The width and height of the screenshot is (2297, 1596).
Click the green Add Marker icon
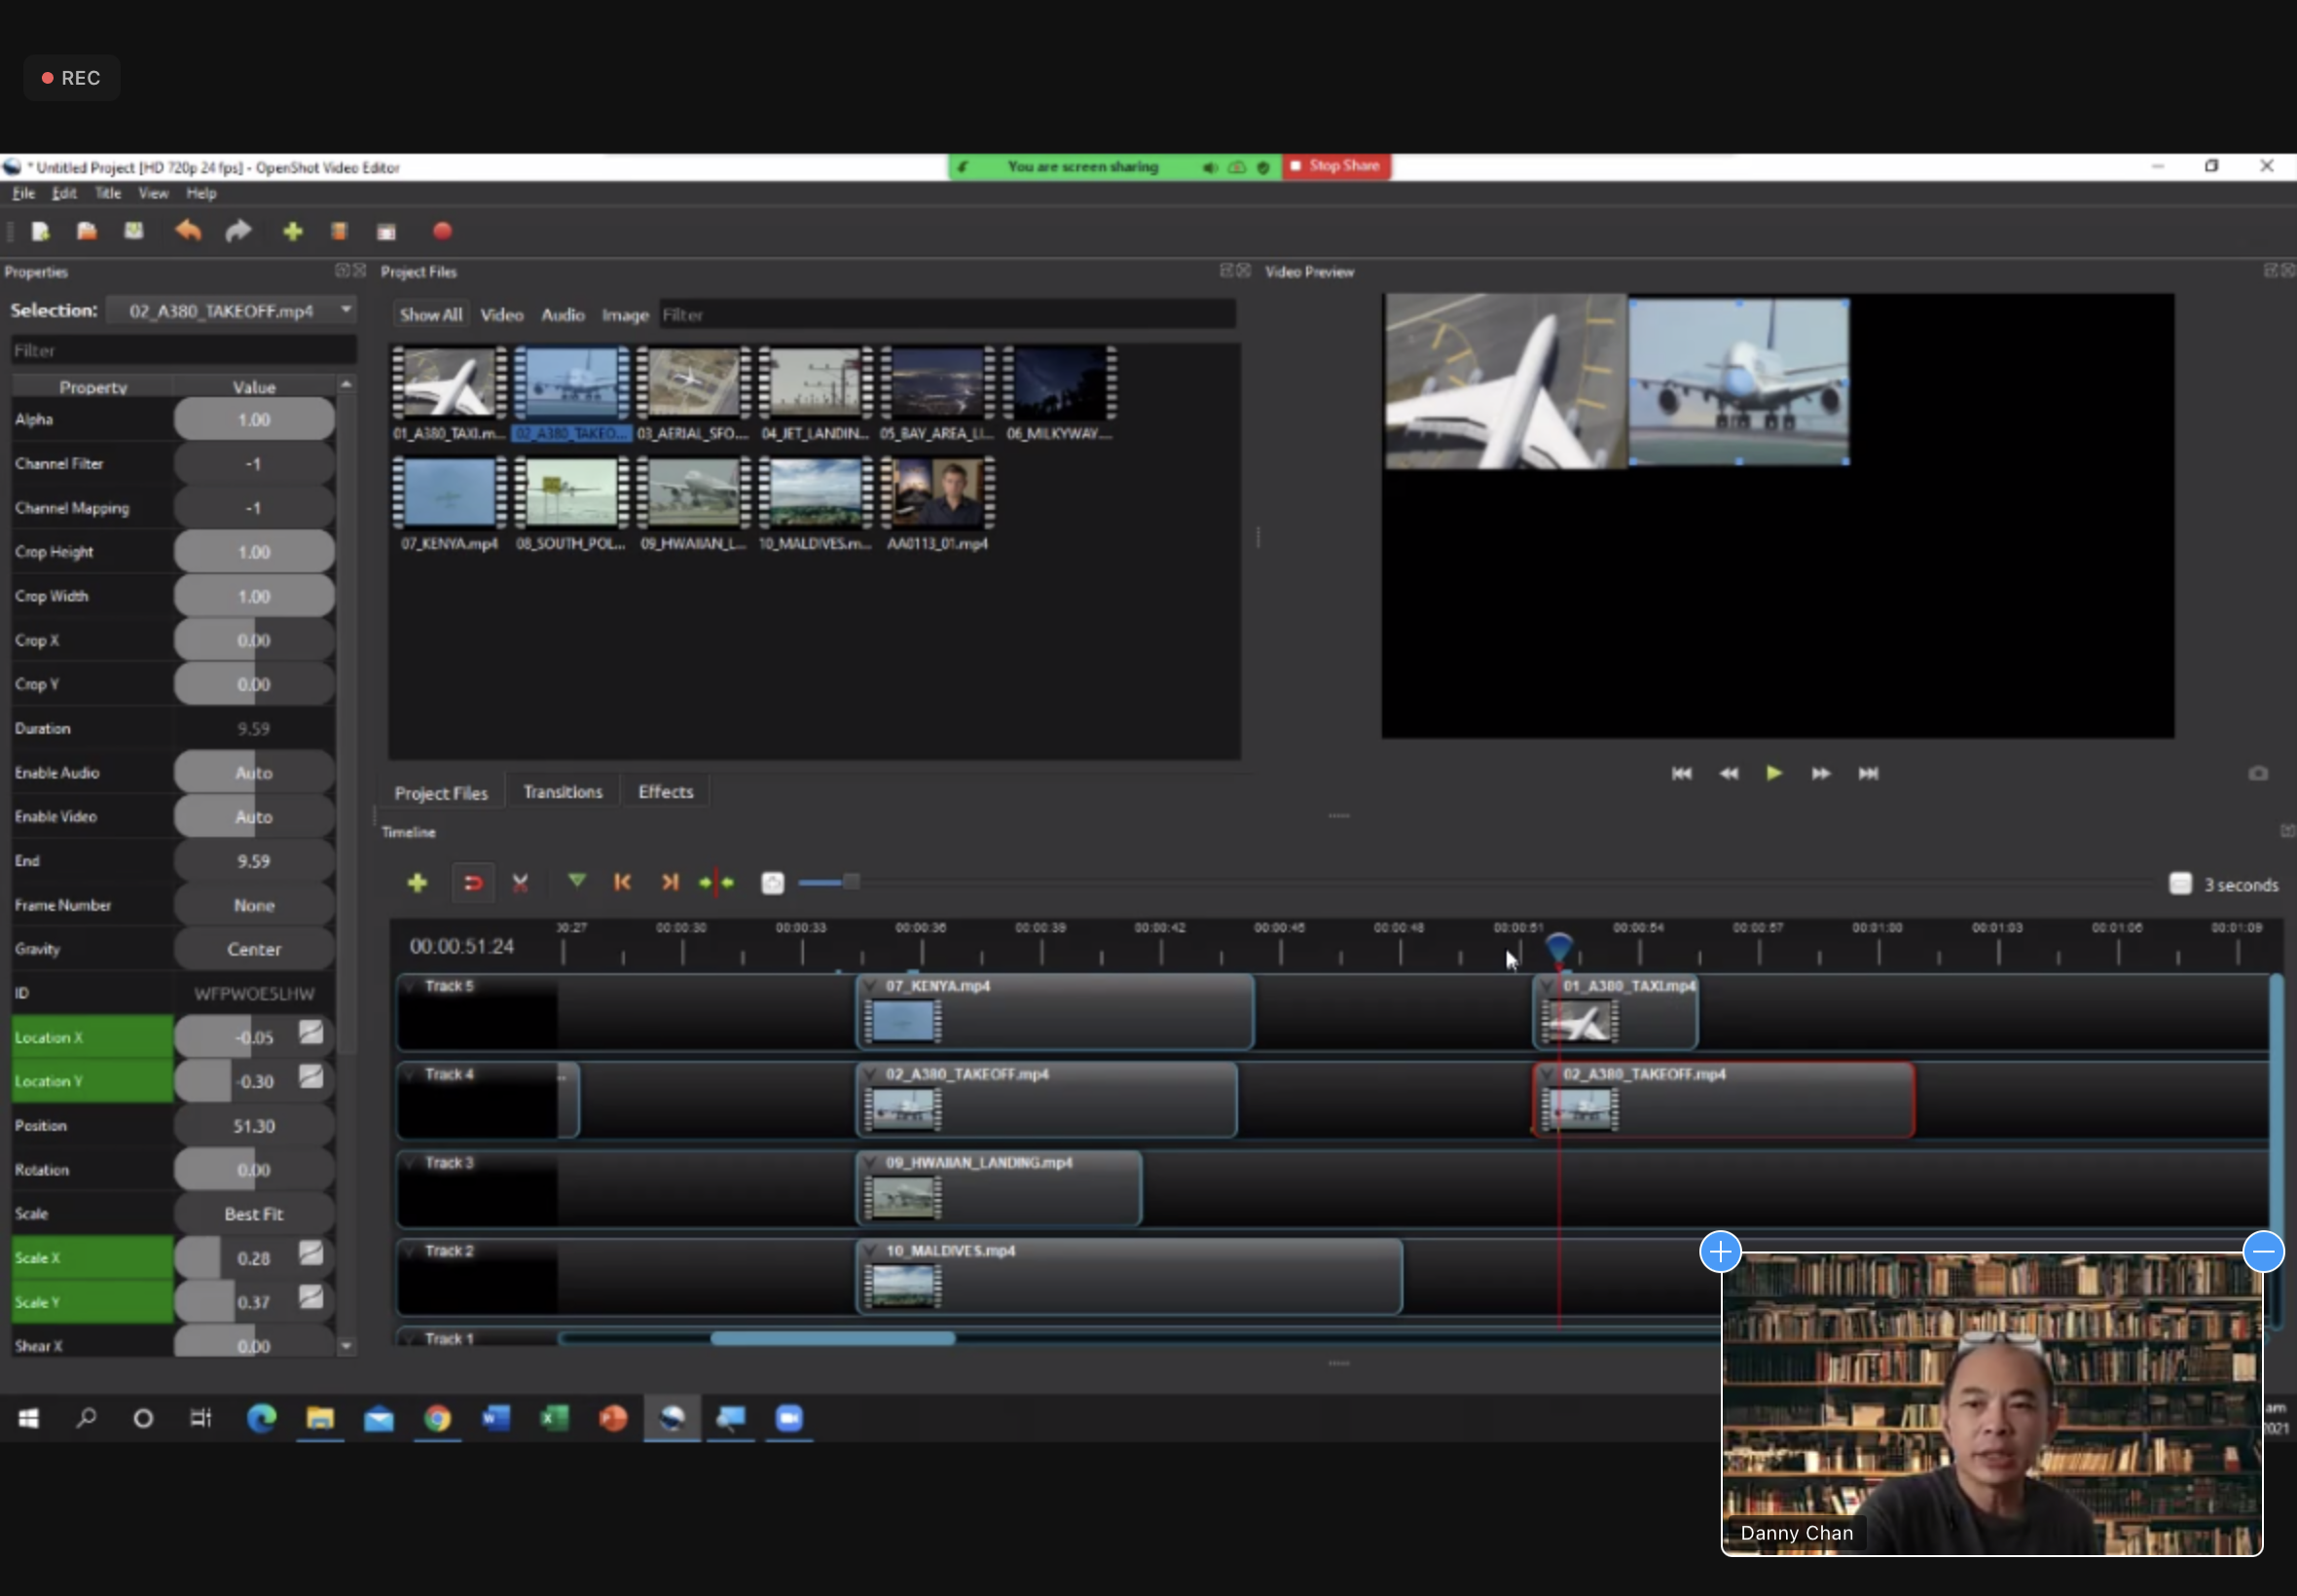(577, 881)
